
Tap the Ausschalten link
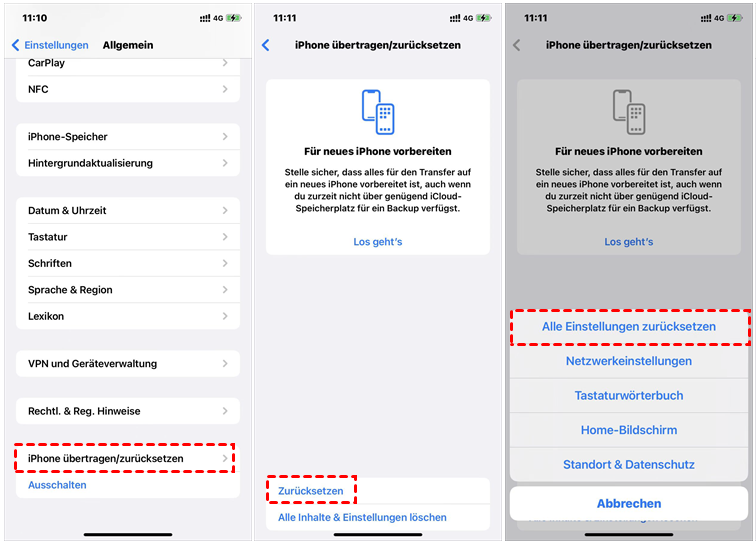pos(57,485)
